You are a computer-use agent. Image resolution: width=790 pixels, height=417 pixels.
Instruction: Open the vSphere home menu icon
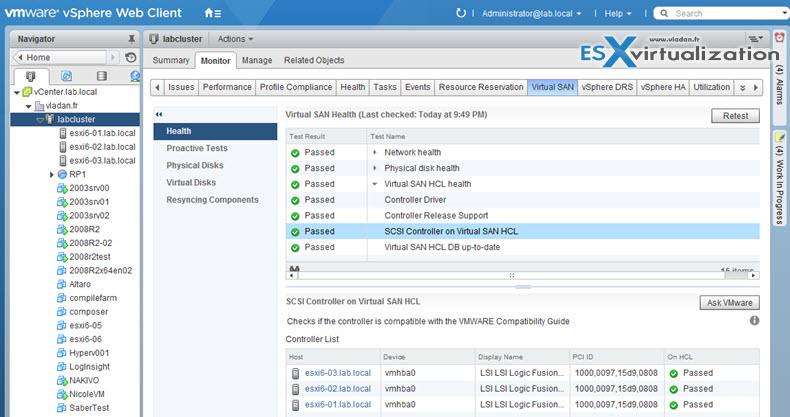pos(213,14)
